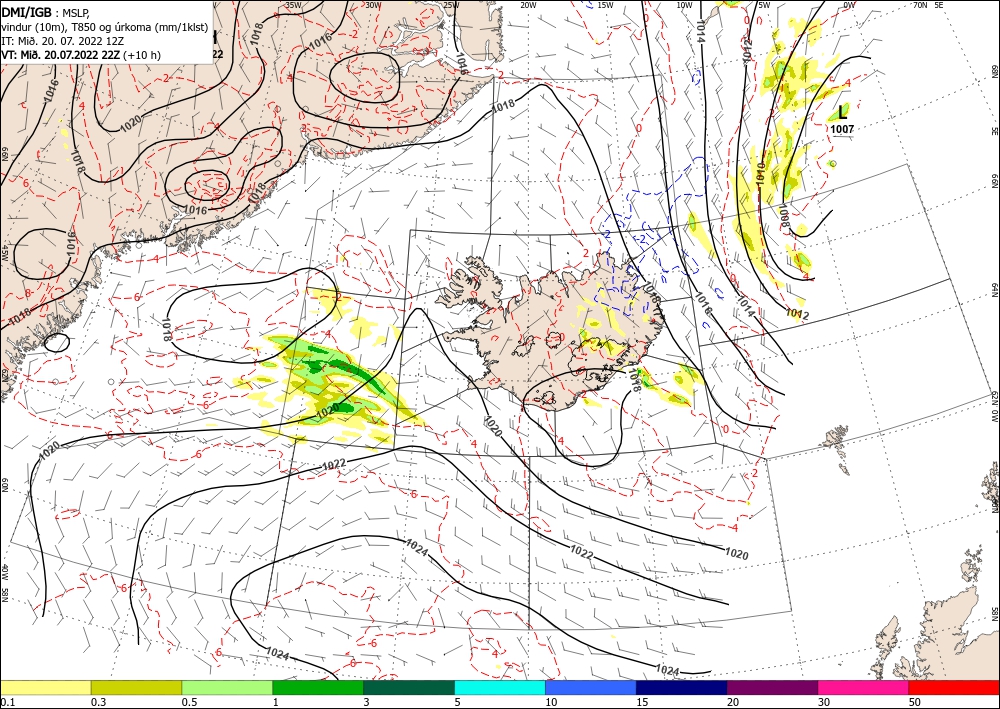Click the "0.1" legend value
Screen dimensions: 1000x709
[7, 702]
